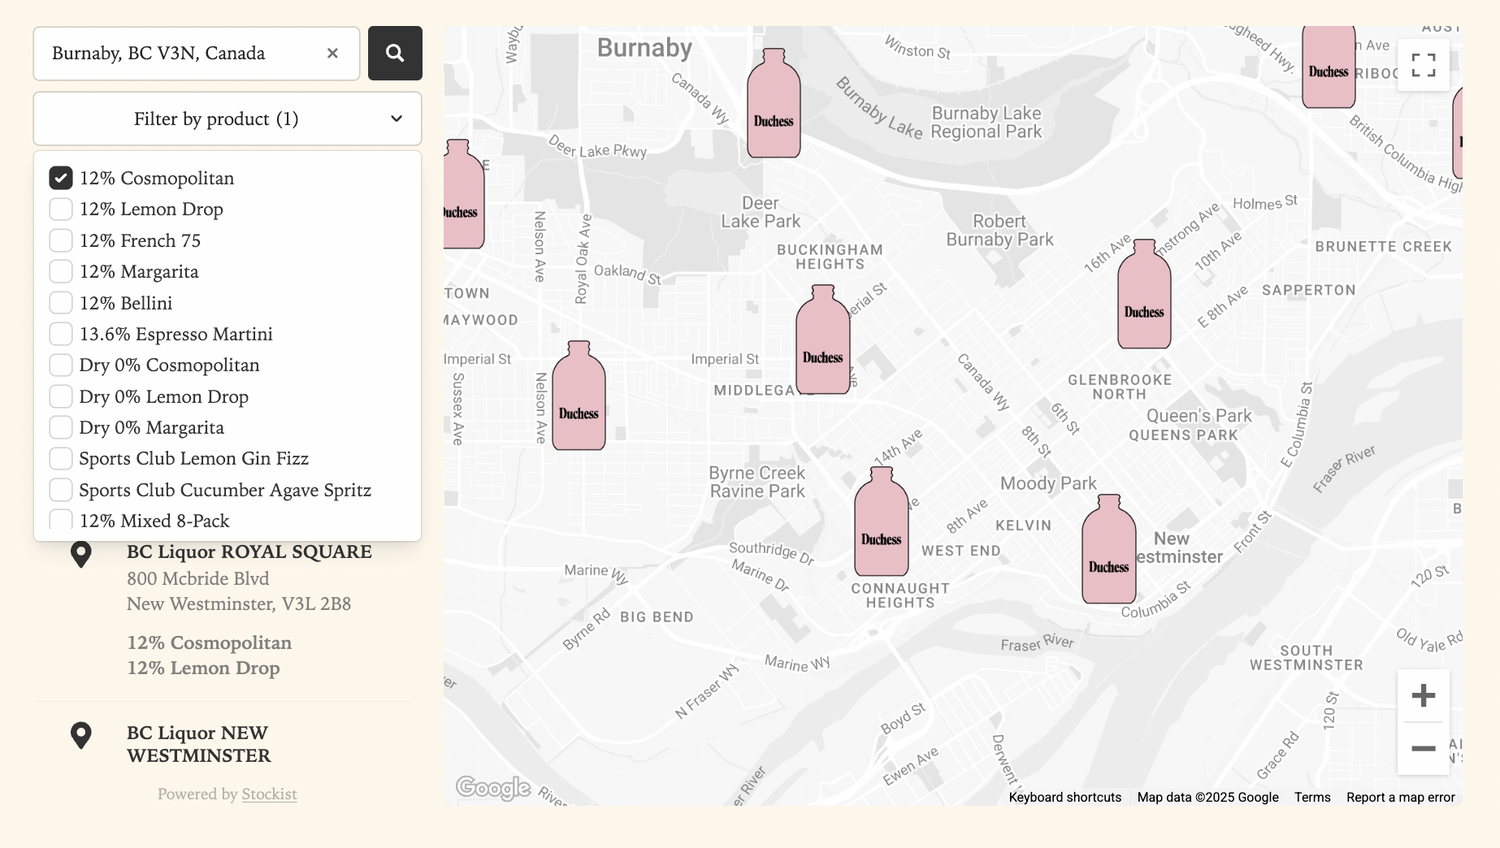
Task: Click Duchess marker near Connaught Heights
Action: tap(881, 523)
